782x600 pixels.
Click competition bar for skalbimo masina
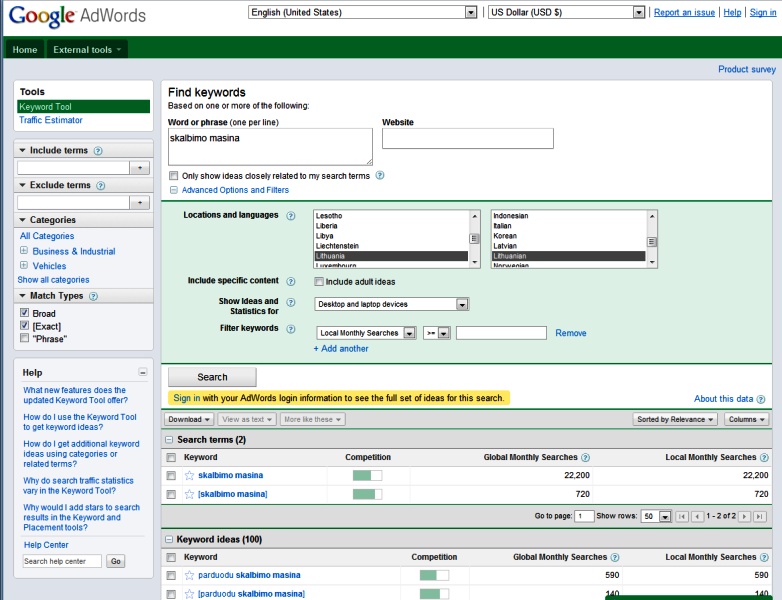tap(367, 475)
